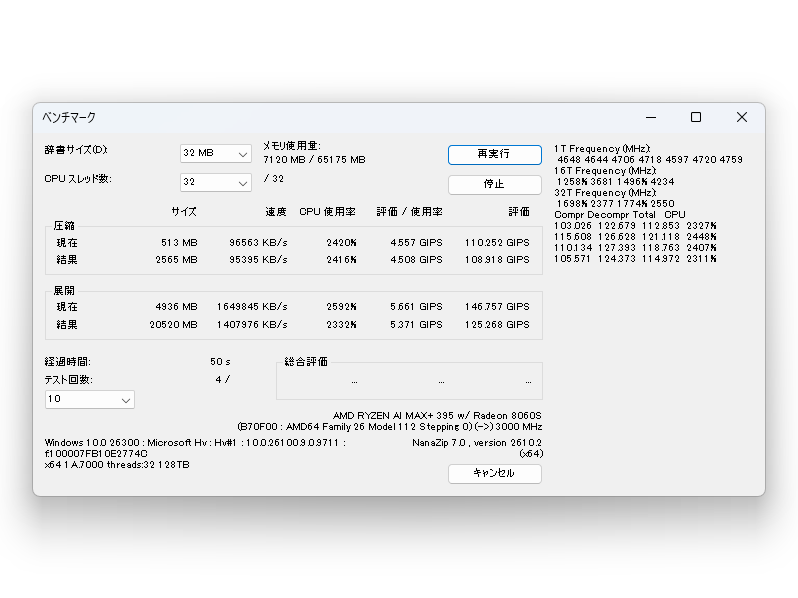Click the 103.026 122.679 112.853 log row
Screen dimensions: 798x598
click(636, 225)
